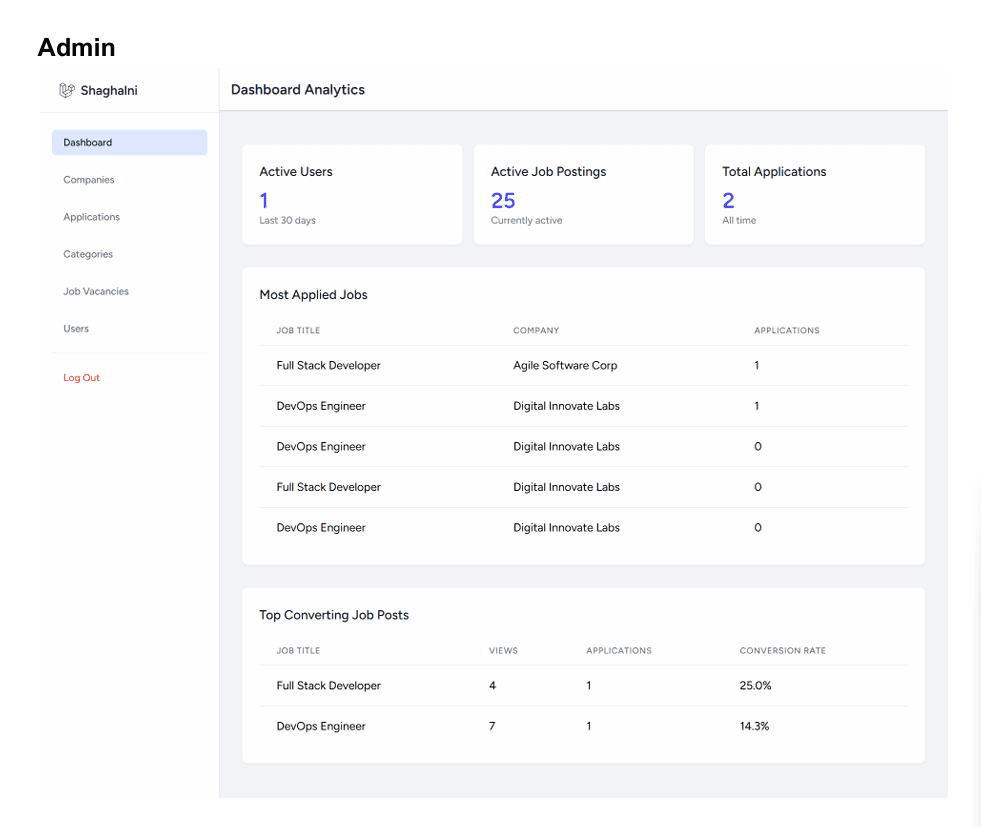Click the red Log Out link

[81, 378]
